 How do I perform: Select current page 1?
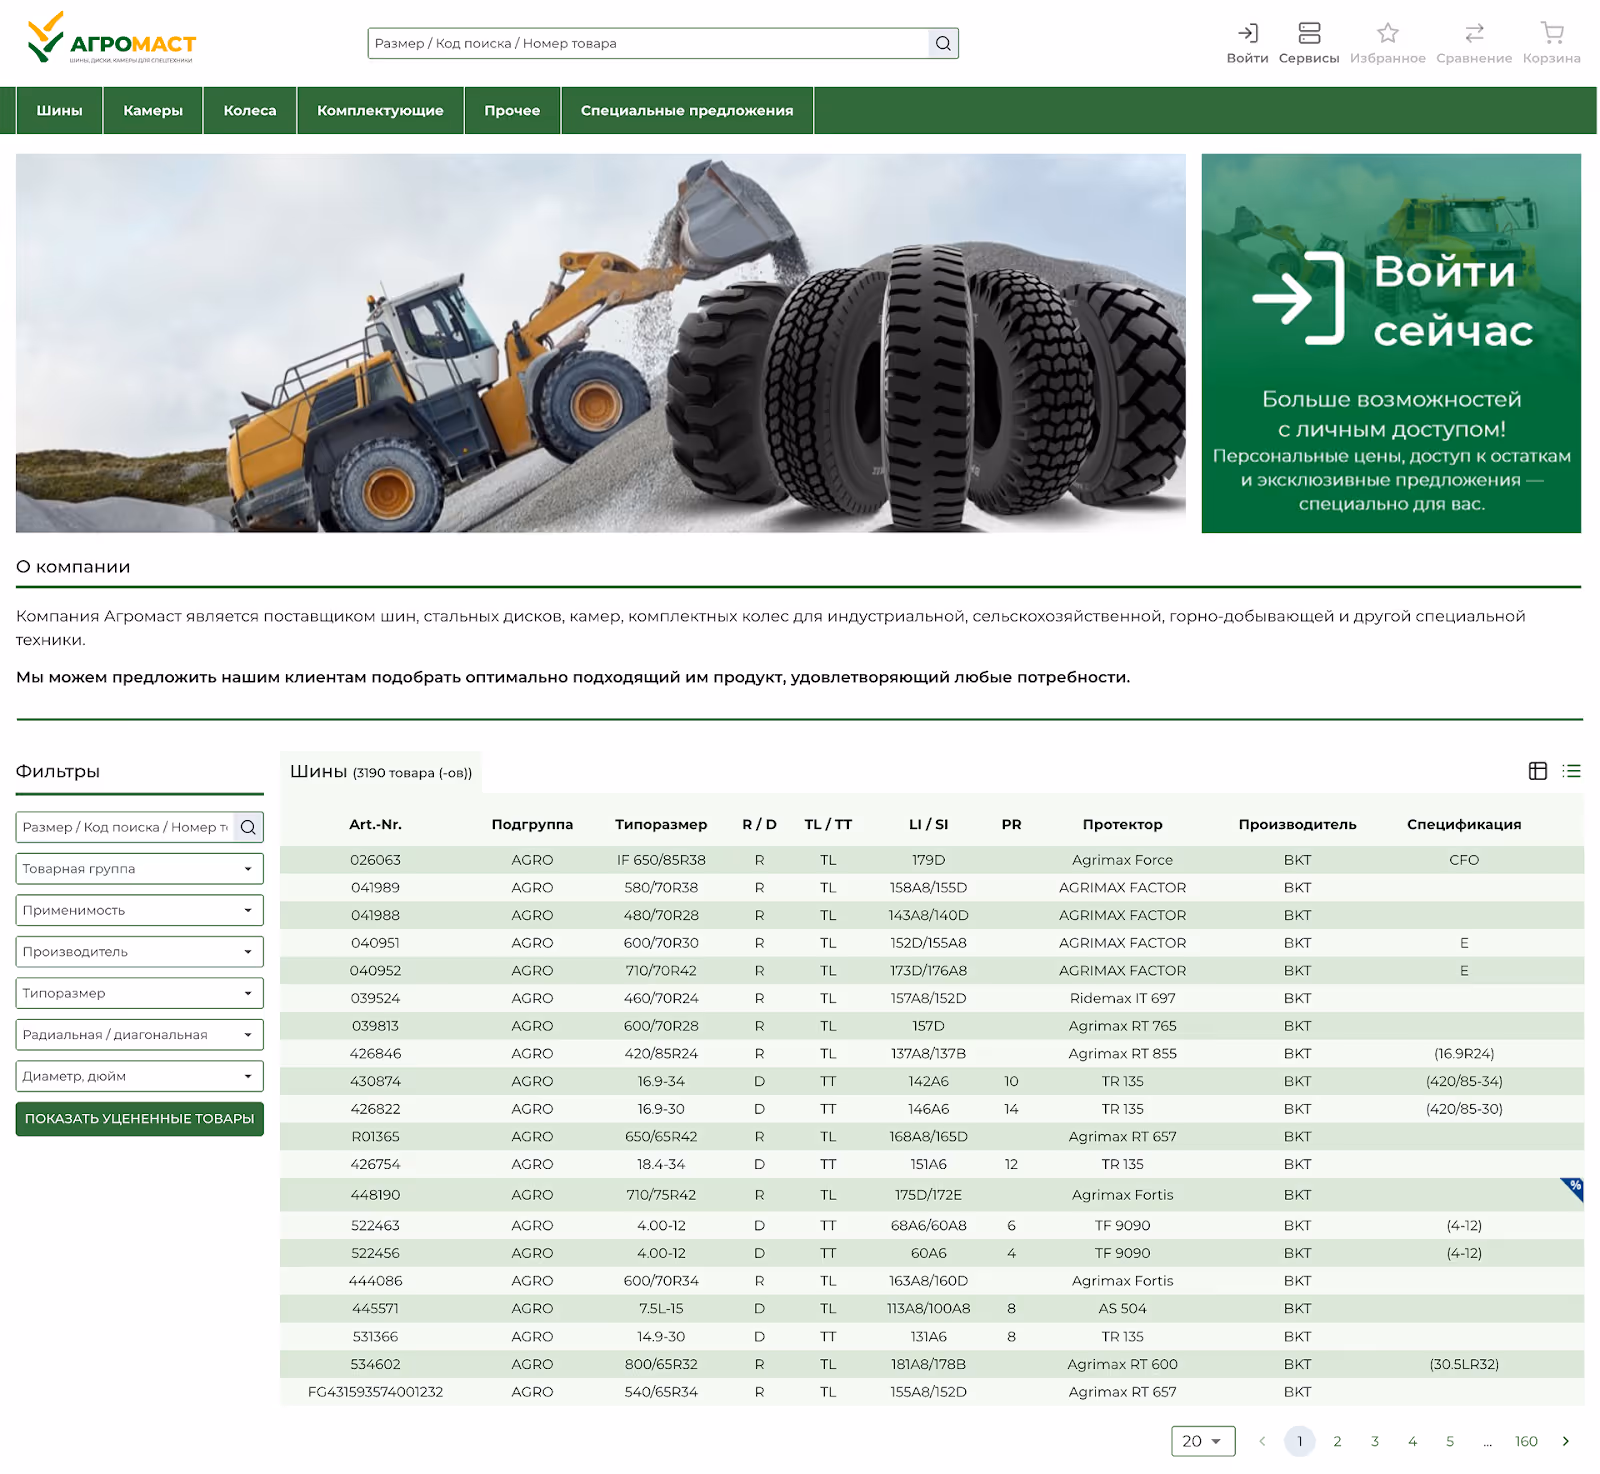1299,1441
